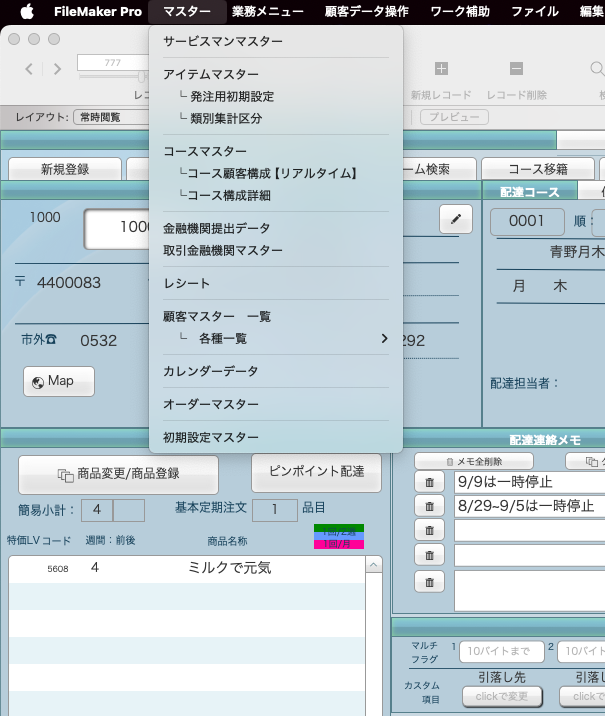The image size is (605, 716).
Task: Select オーダーマスター menu entry
Action: click(276, 404)
